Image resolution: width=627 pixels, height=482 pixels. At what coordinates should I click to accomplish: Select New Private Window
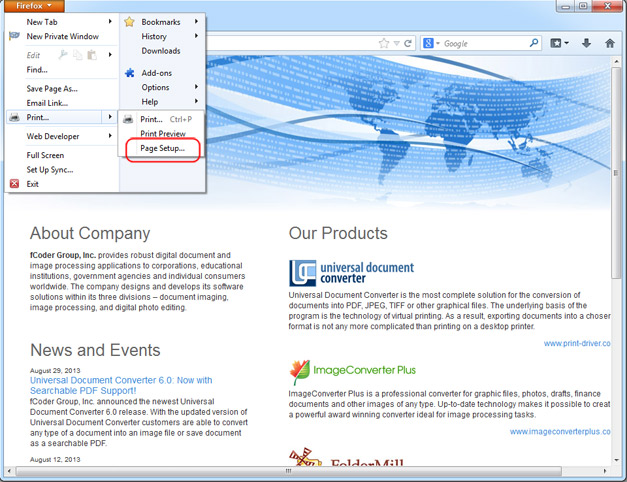pyautogui.click(x=62, y=36)
